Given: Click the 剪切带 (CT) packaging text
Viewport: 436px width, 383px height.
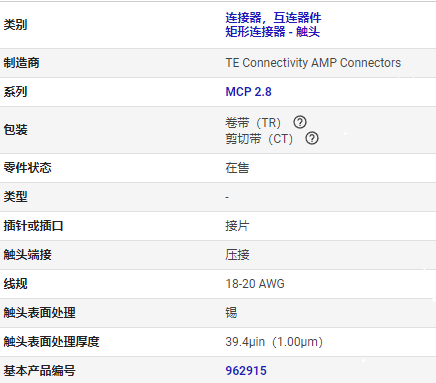Looking at the screenshot, I should pyautogui.click(x=259, y=139).
